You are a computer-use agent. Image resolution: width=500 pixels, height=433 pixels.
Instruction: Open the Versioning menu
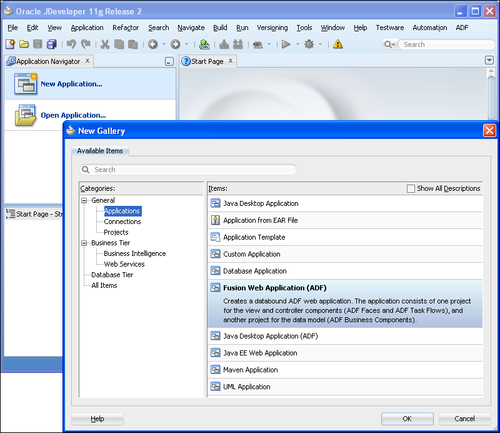272,28
